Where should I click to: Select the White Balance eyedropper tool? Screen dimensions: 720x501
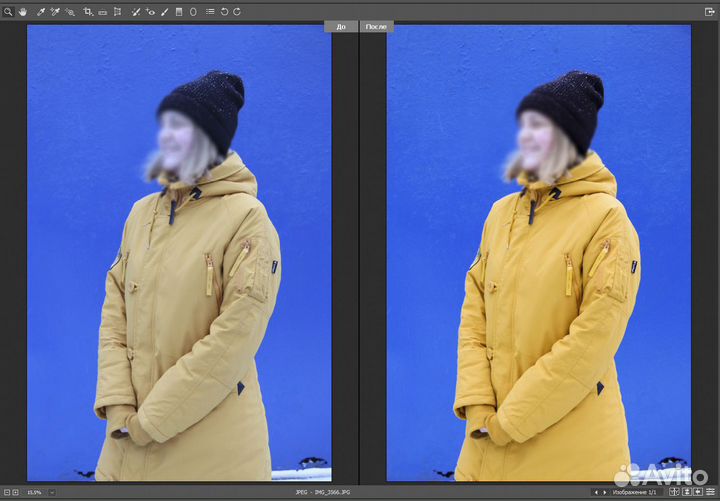click(x=40, y=12)
